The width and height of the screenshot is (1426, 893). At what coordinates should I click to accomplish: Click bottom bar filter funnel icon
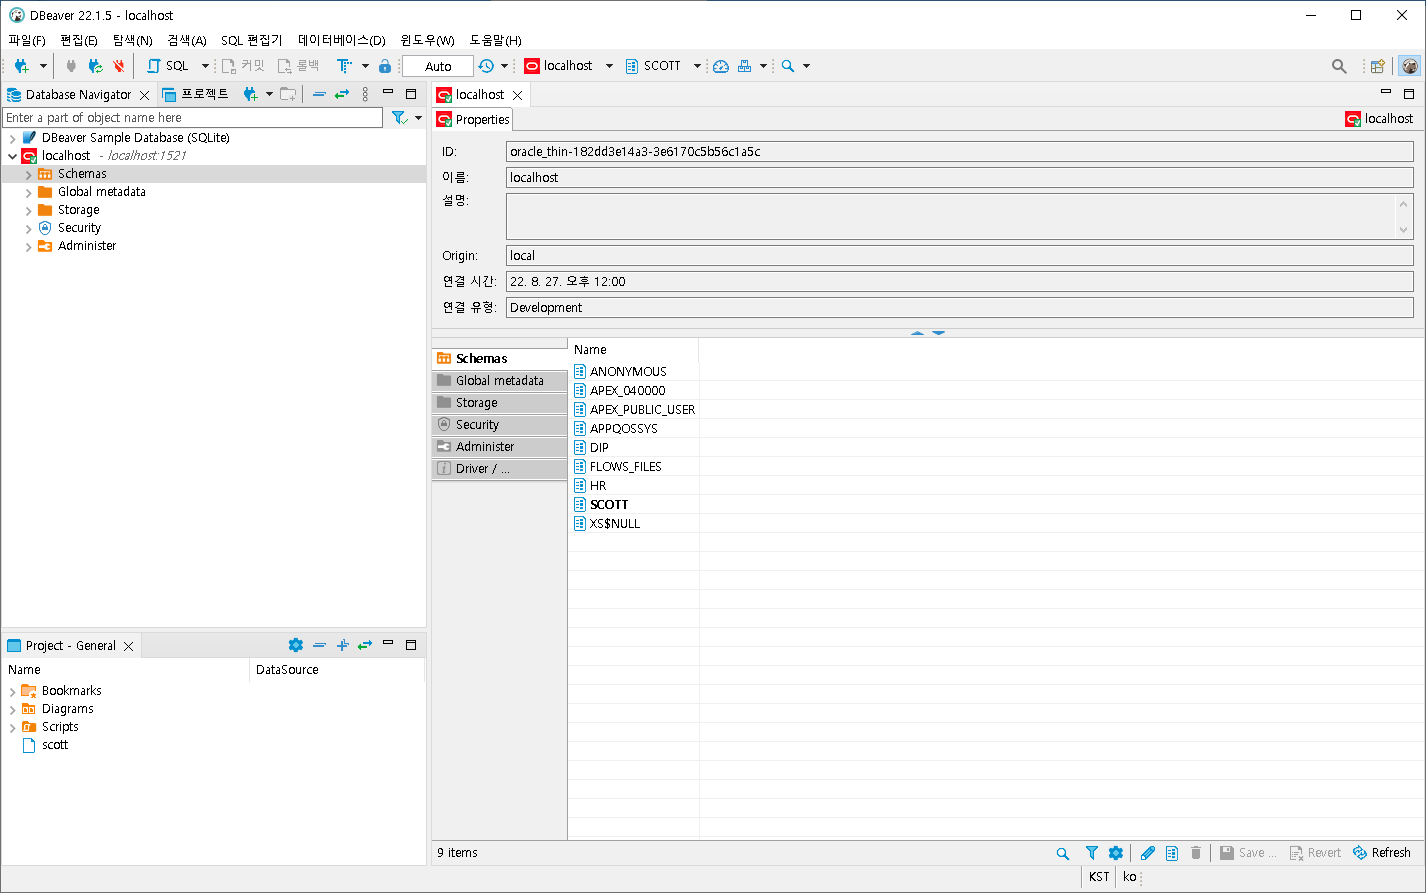pyautogui.click(x=1092, y=853)
